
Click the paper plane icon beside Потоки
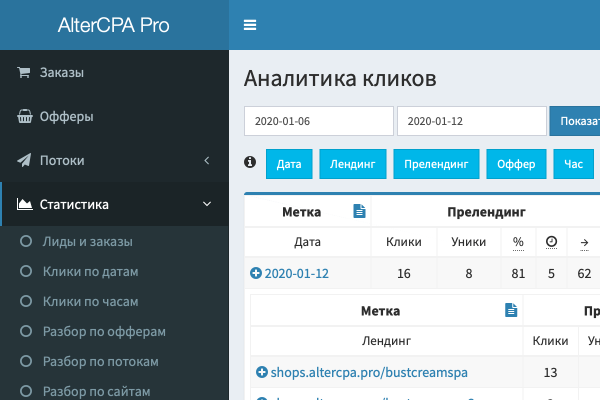[x=24, y=160]
